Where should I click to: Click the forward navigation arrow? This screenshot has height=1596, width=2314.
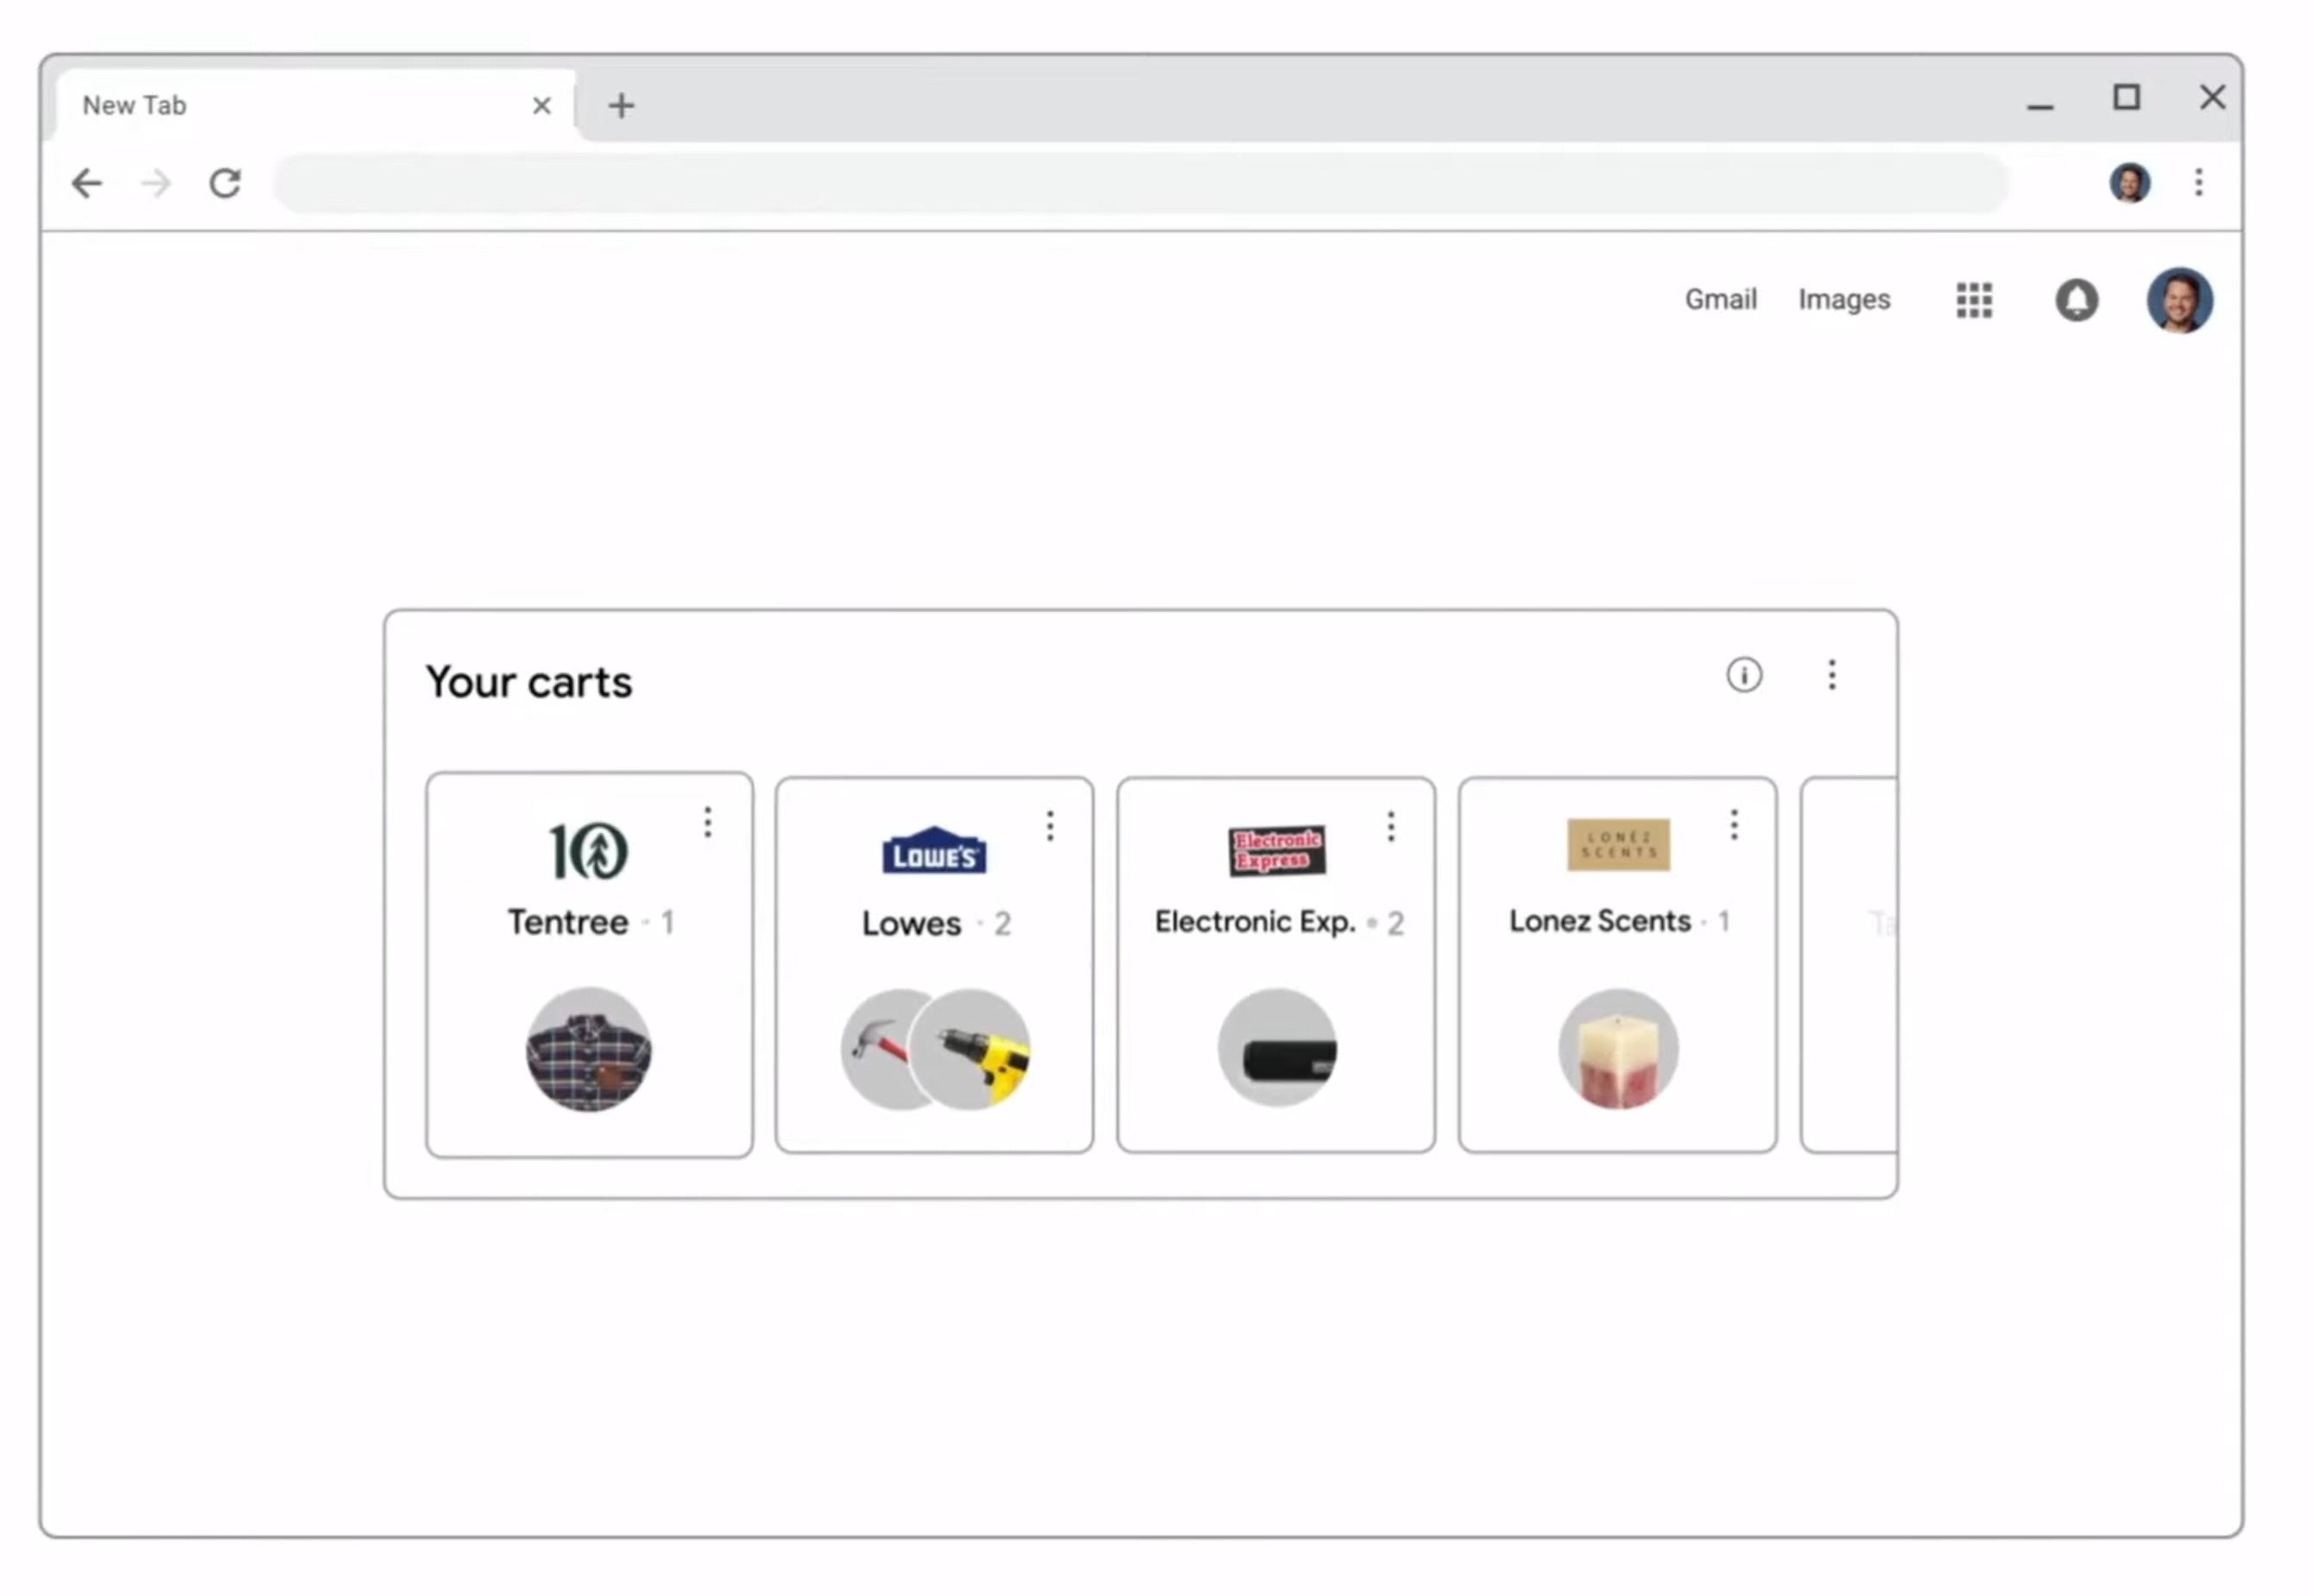click(x=156, y=183)
